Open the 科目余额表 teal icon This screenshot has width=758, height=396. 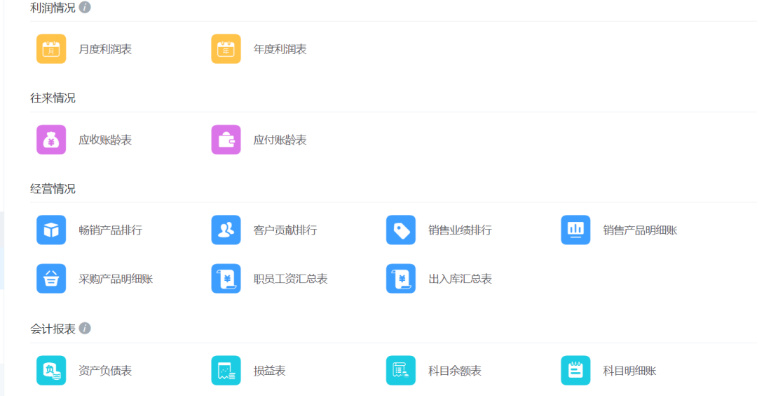401,370
